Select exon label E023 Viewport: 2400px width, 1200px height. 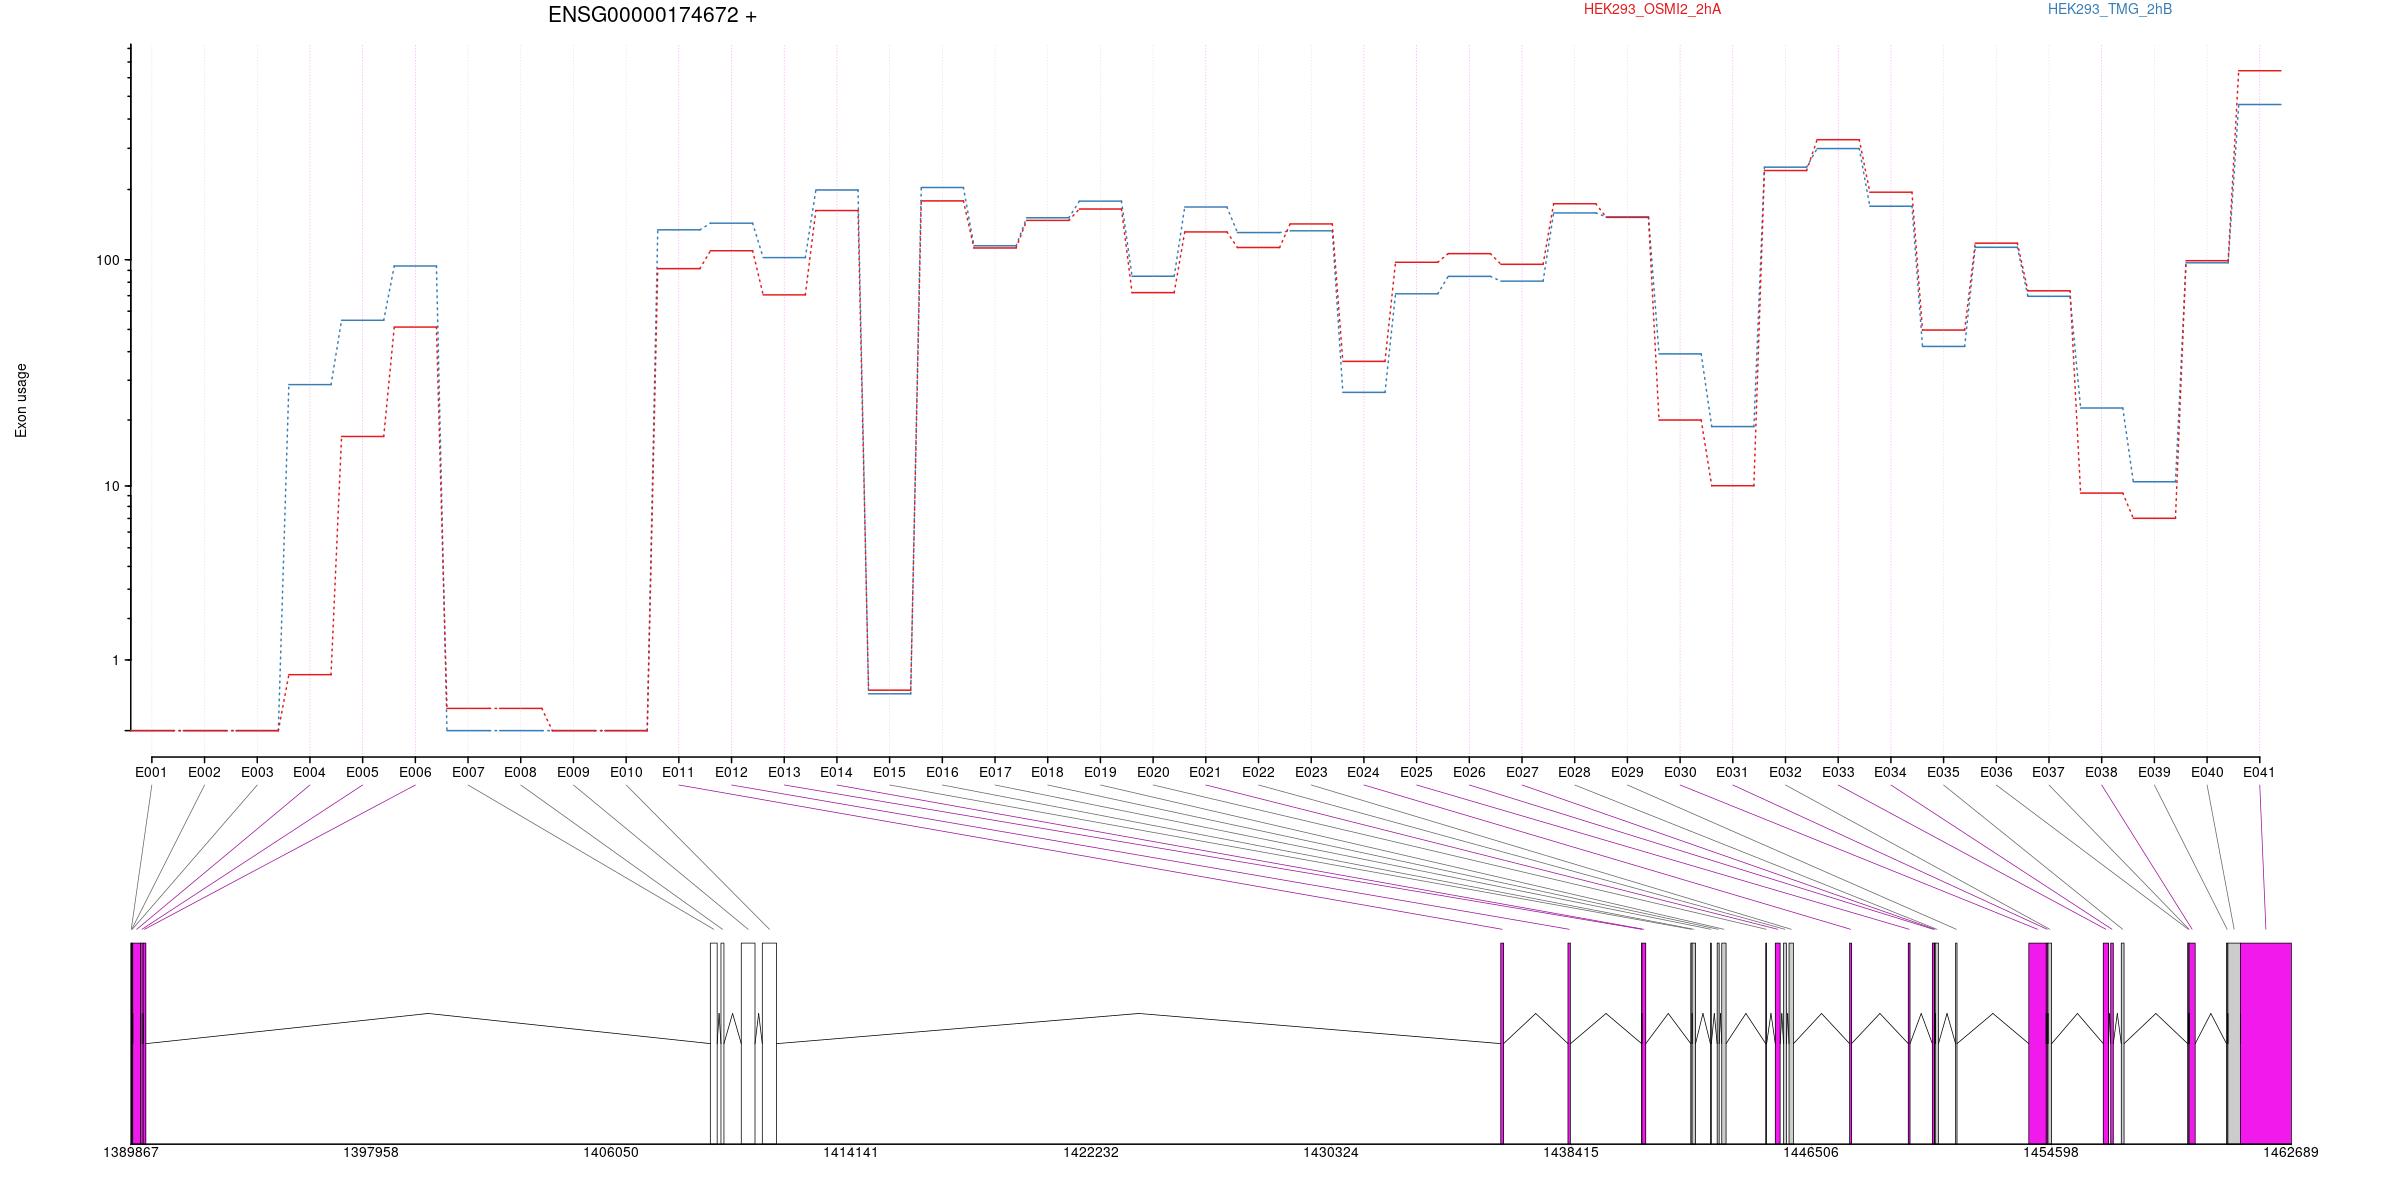(1311, 772)
